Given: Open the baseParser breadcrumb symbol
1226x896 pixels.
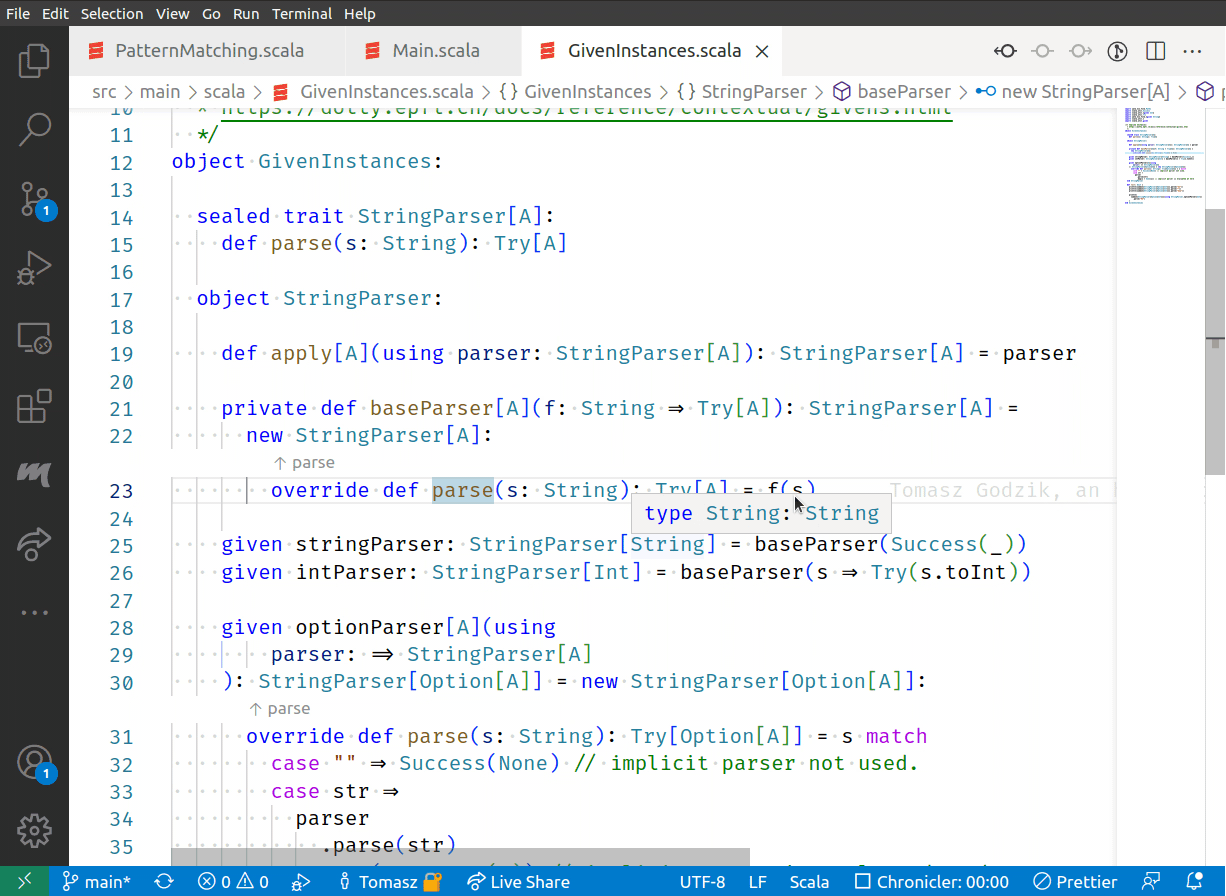Looking at the screenshot, I should click(892, 91).
